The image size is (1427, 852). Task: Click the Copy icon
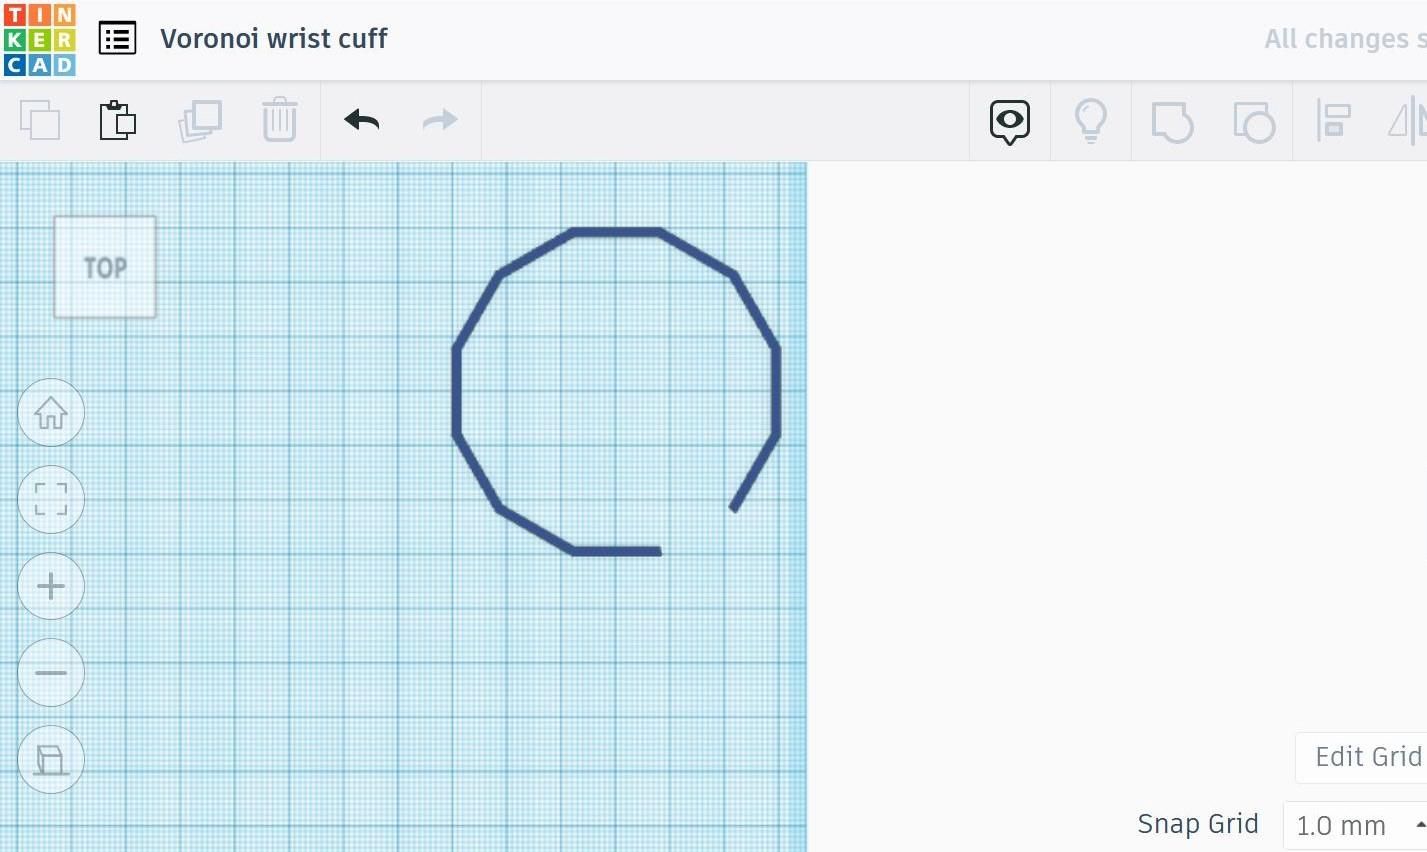pyautogui.click(x=40, y=120)
